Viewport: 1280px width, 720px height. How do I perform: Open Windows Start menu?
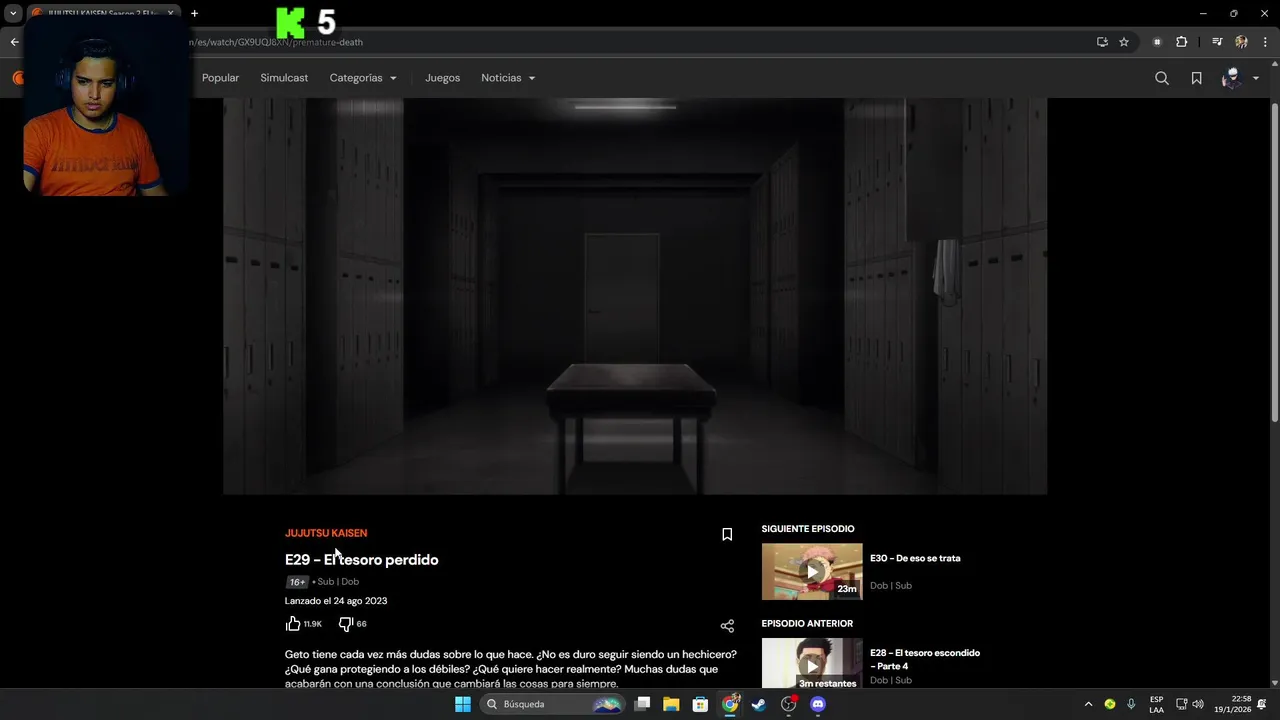click(x=463, y=704)
